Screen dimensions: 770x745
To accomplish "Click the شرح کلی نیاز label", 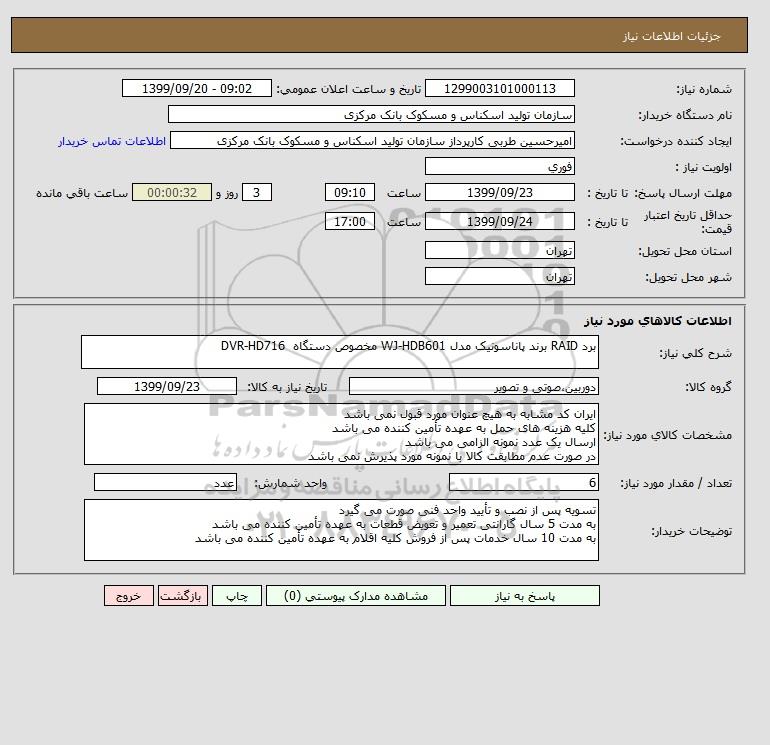I will click(695, 353).
